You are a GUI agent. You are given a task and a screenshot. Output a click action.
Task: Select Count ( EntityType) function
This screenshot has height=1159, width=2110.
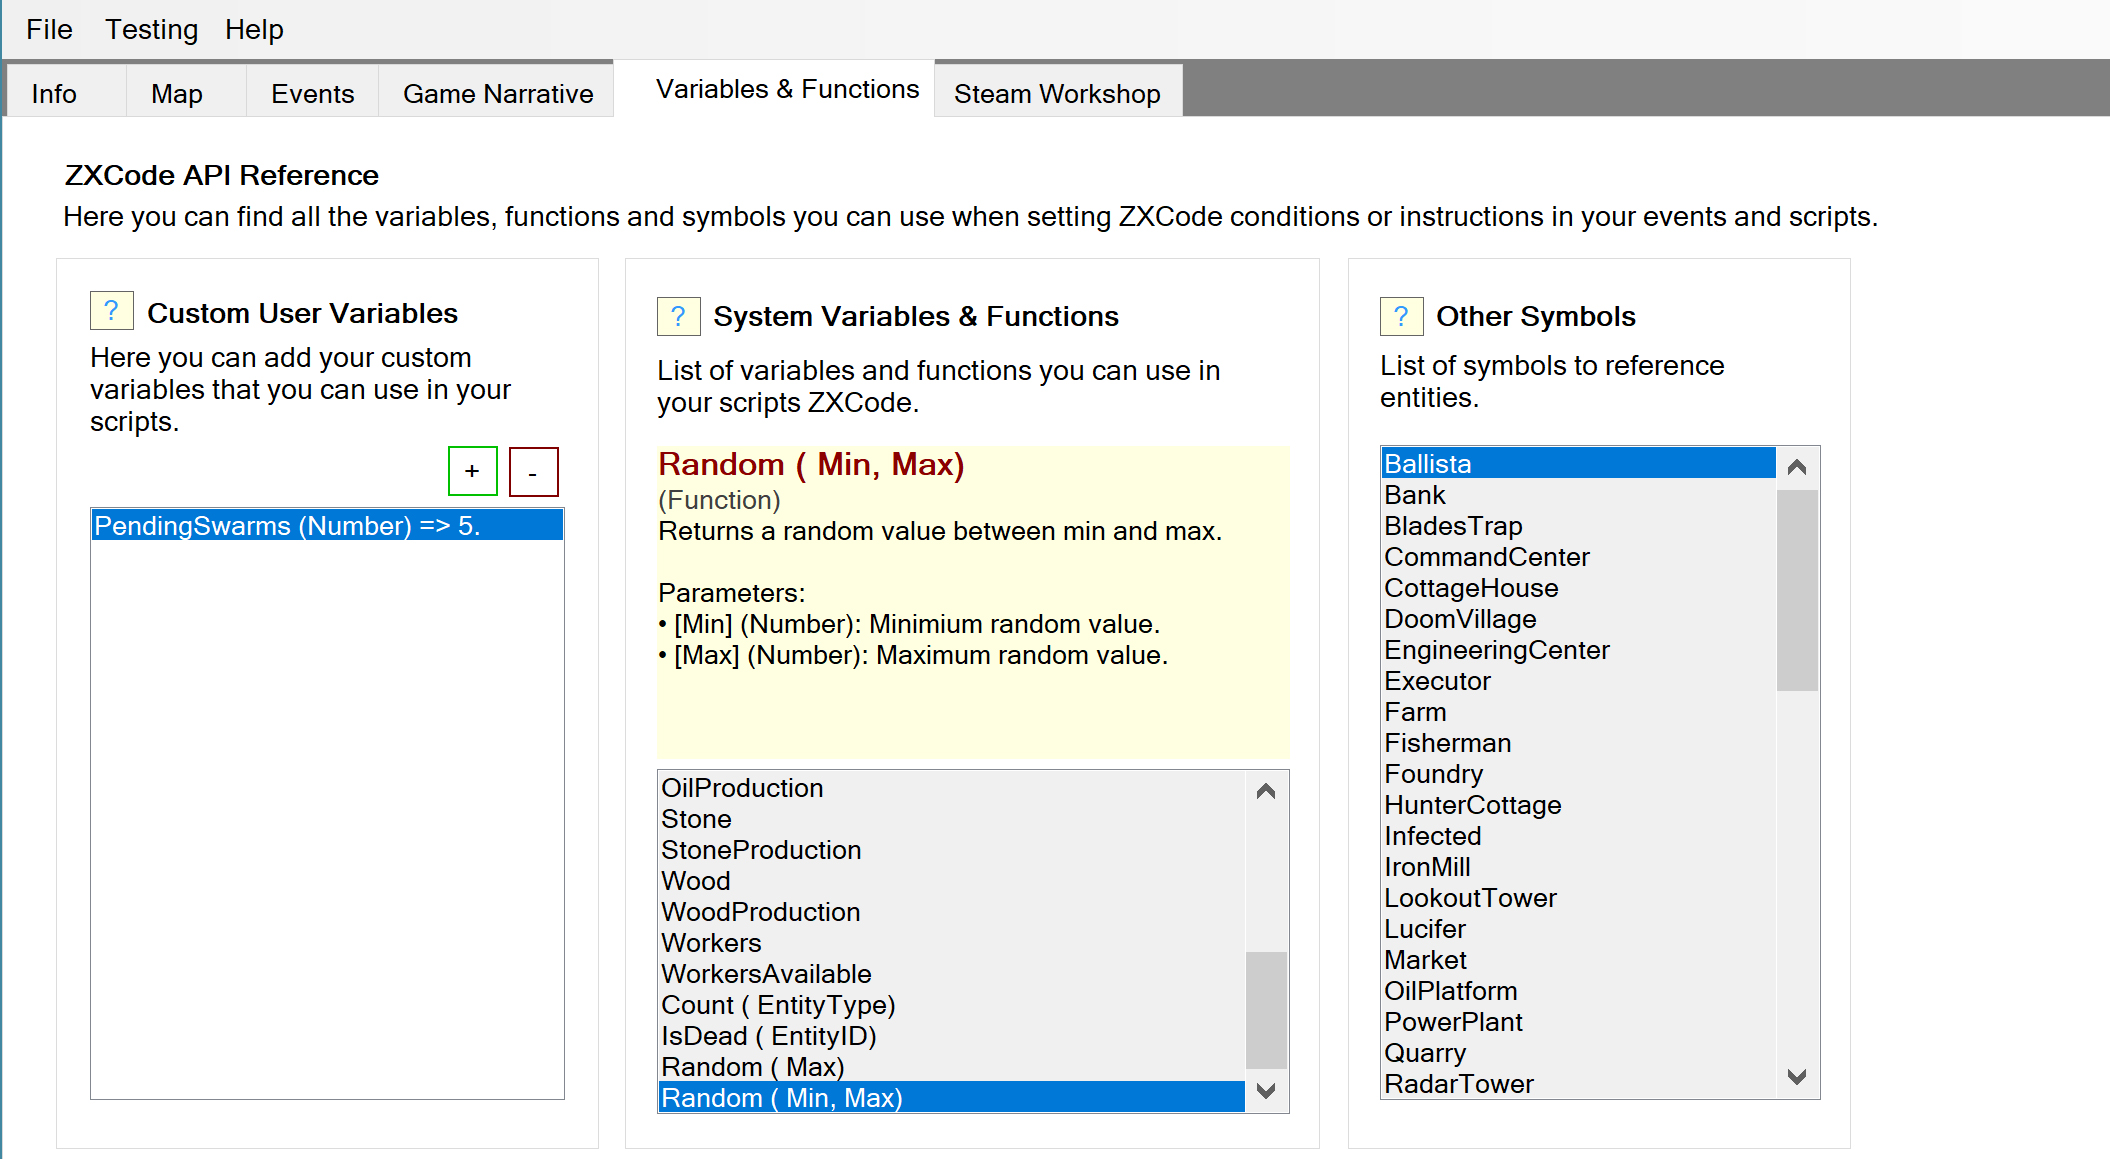[778, 1005]
